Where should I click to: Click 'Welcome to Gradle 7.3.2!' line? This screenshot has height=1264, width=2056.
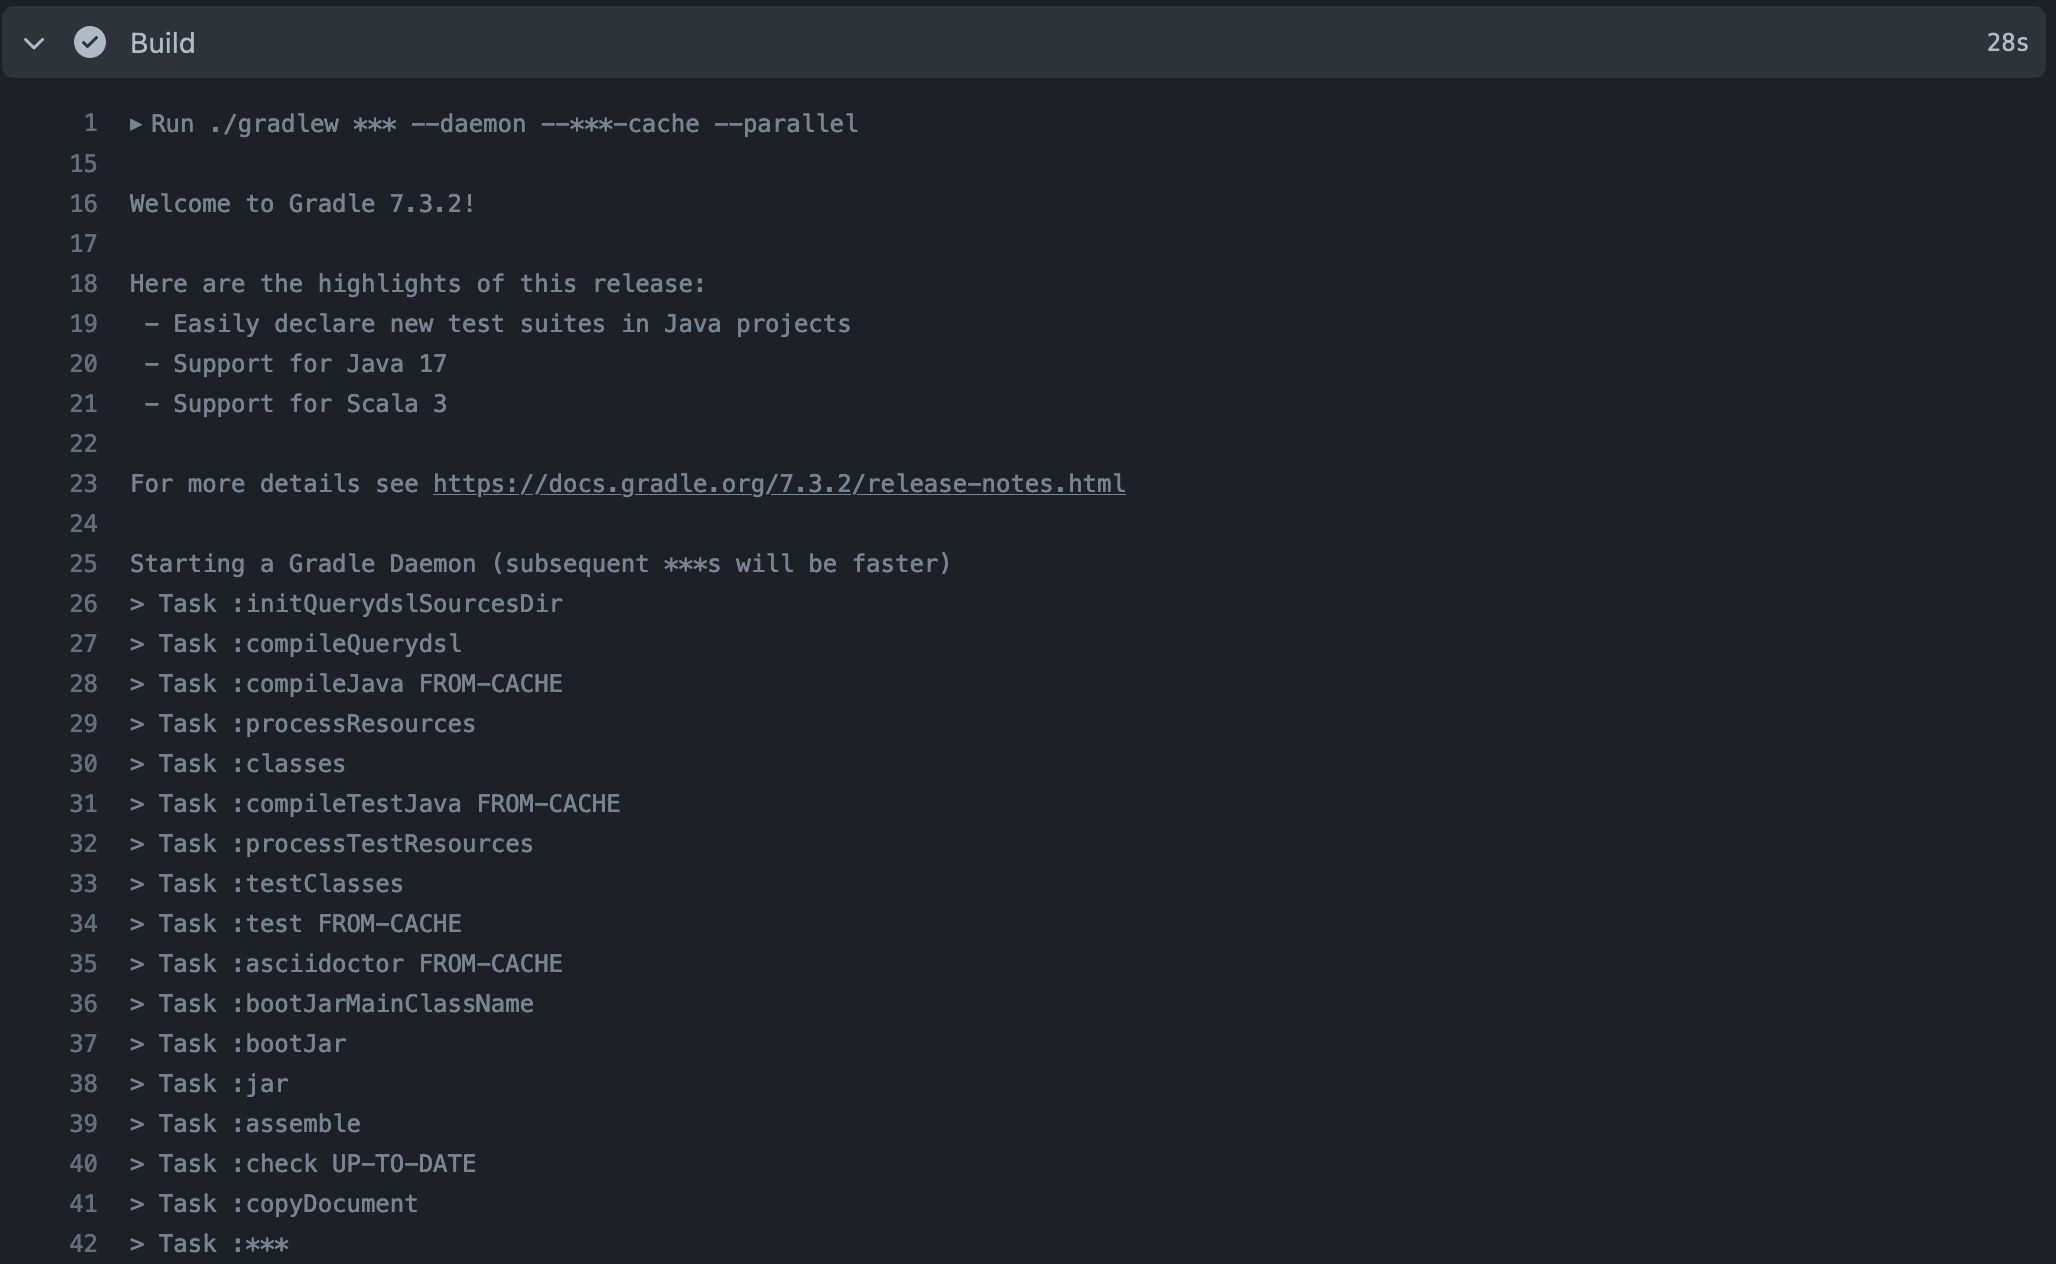click(x=302, y=204)
